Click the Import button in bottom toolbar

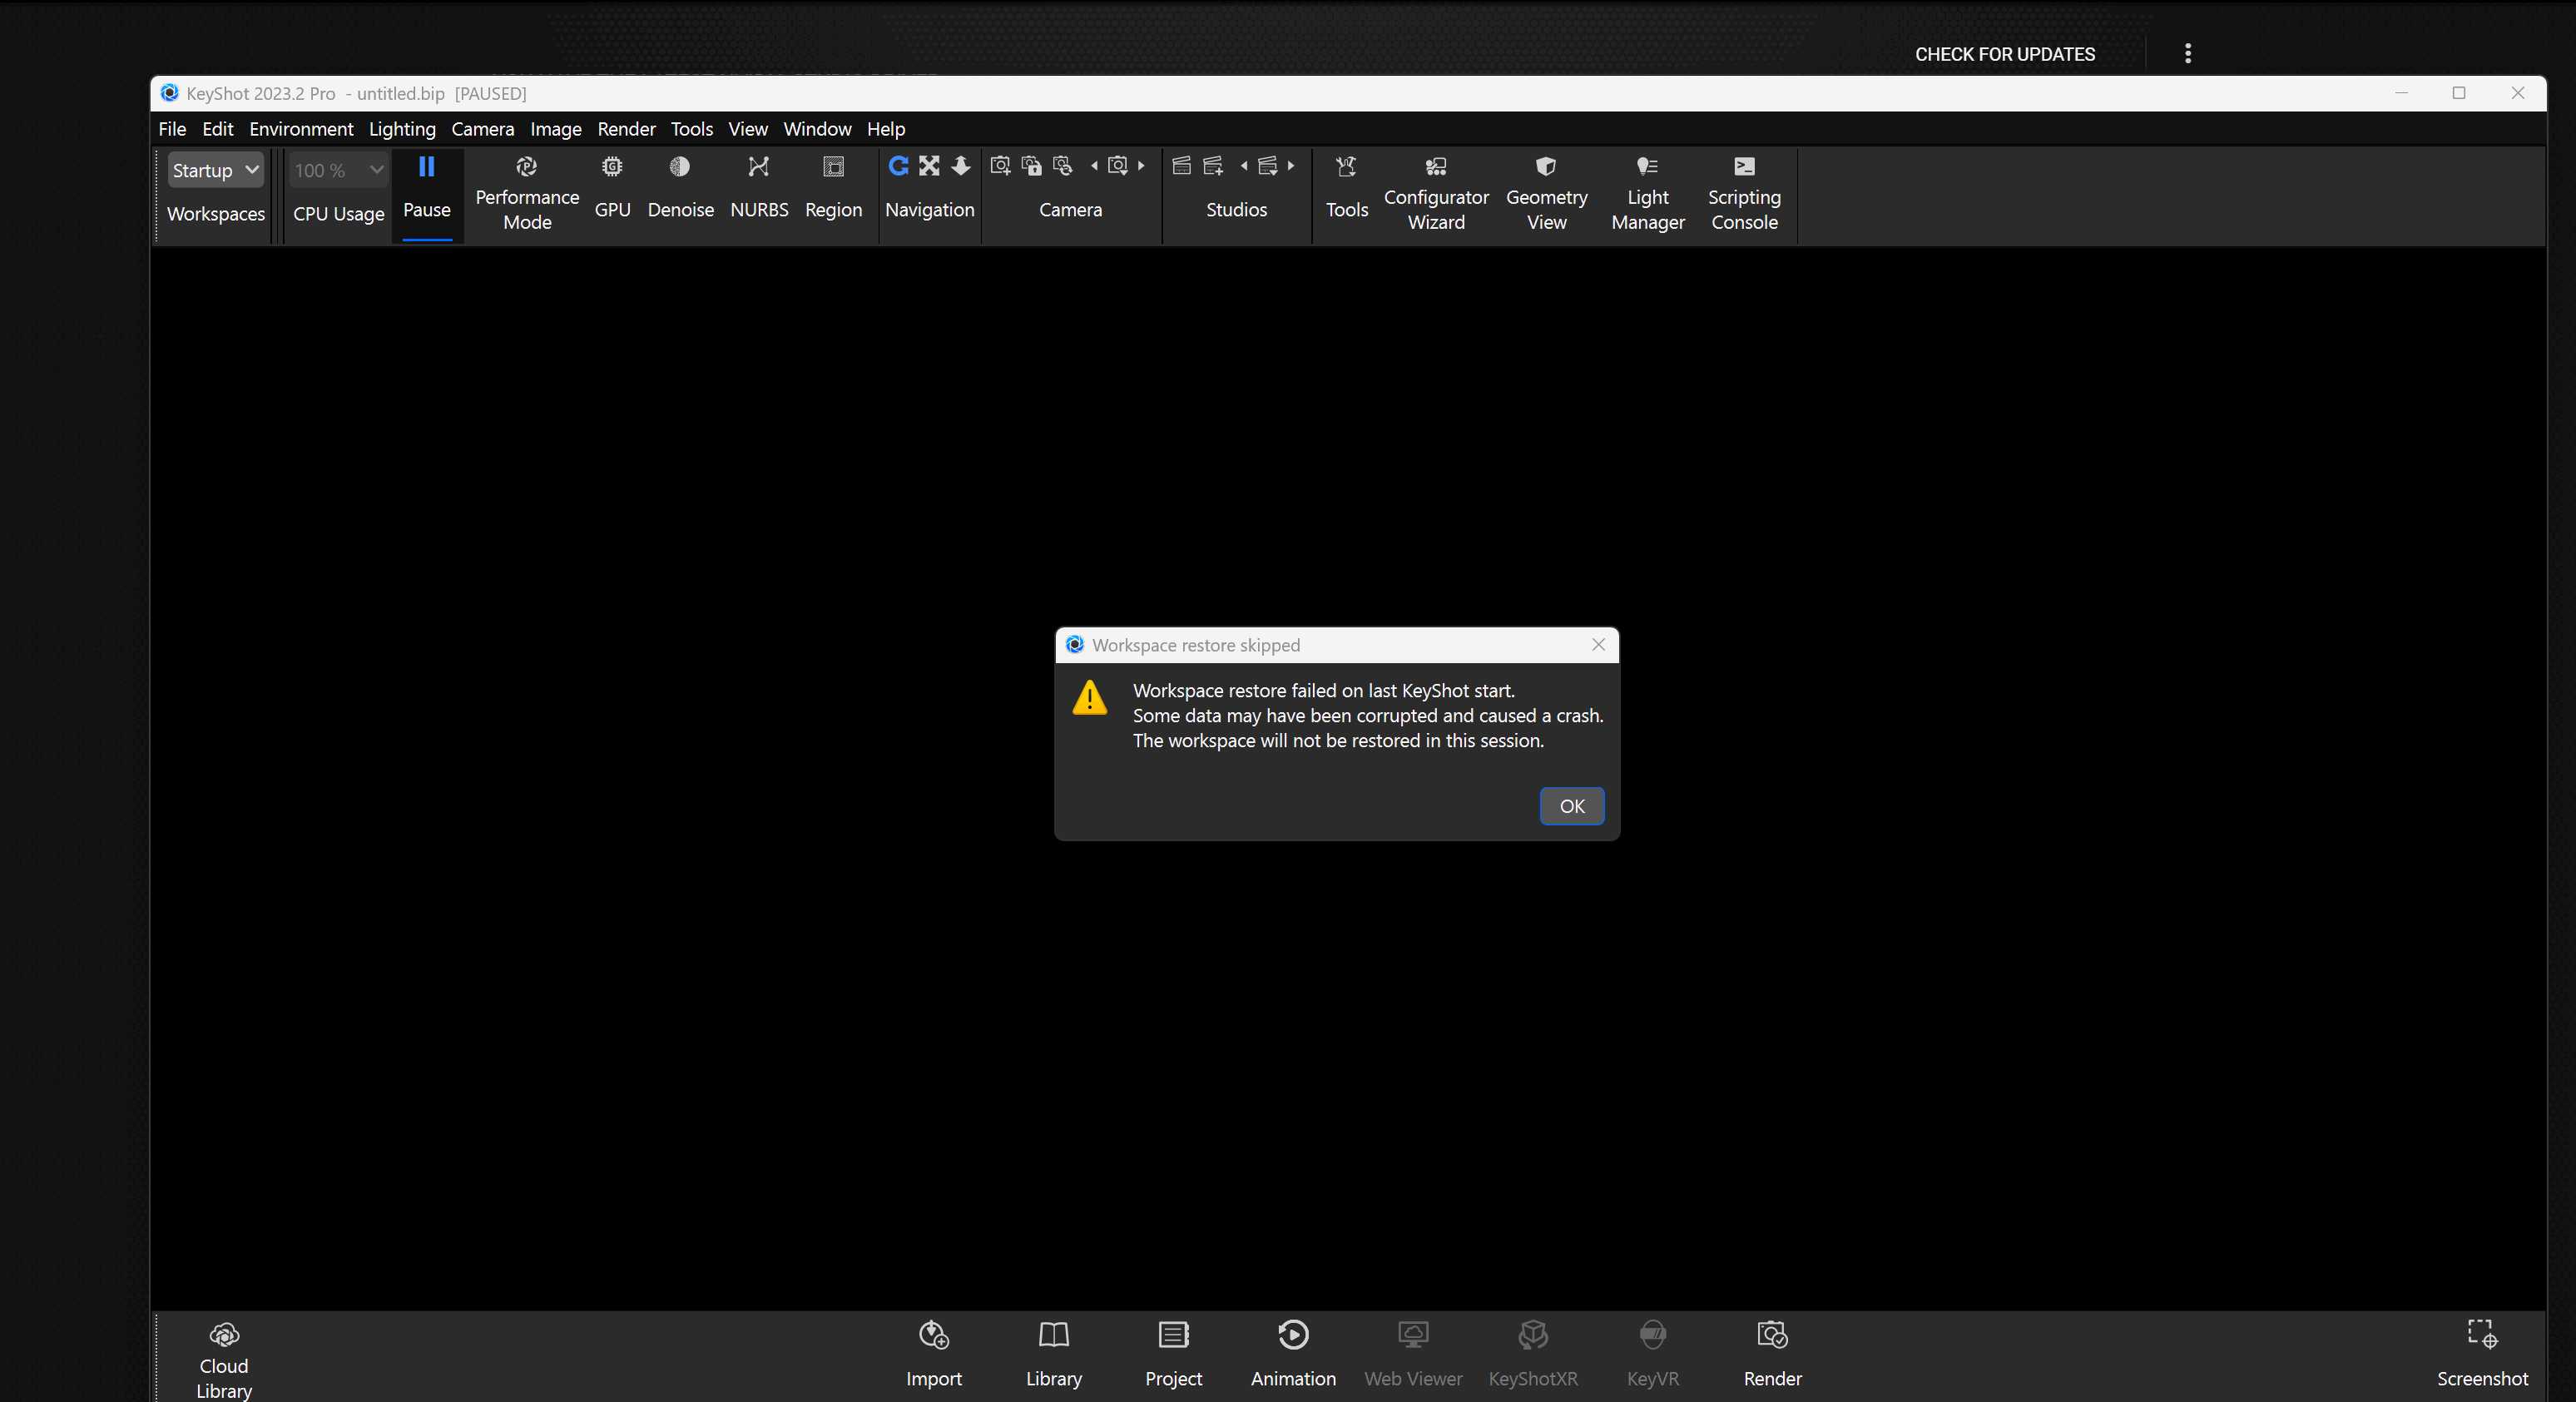point(933,1354)
